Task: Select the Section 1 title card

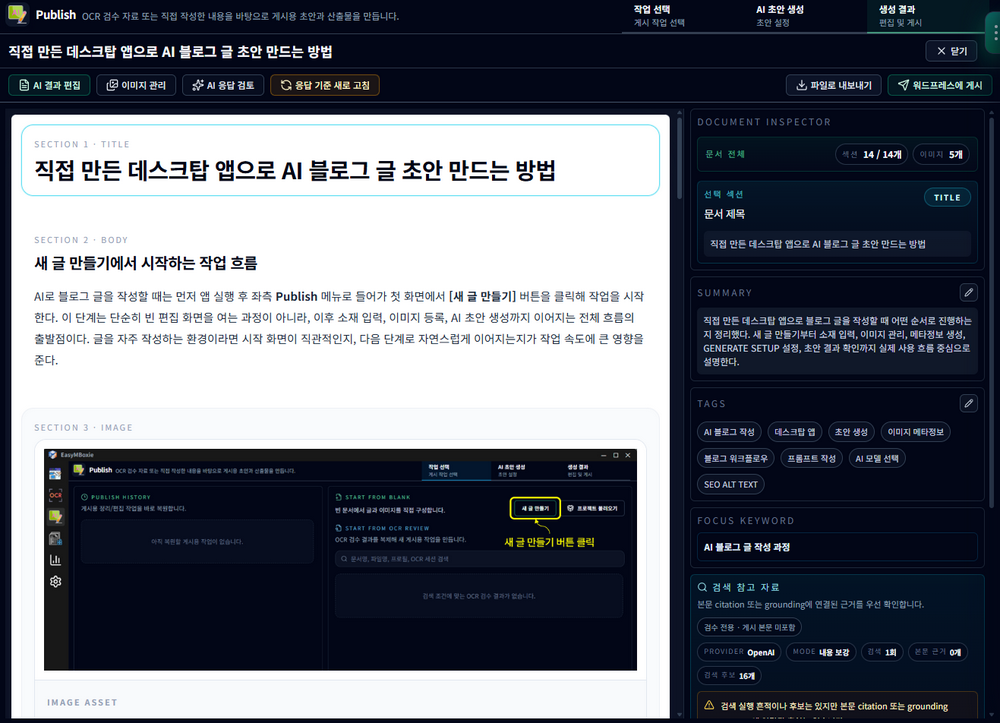Action: pyautogui.click(x=341, y=160)
